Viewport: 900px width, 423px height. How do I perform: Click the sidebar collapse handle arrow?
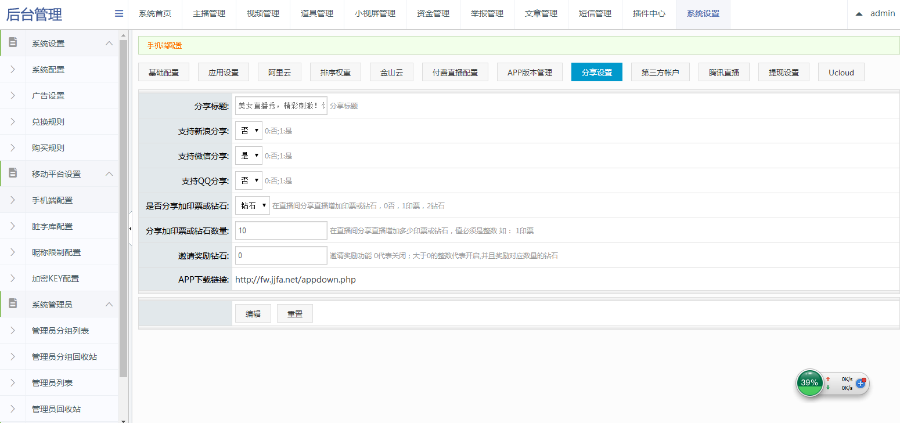(x=130, y=228)
